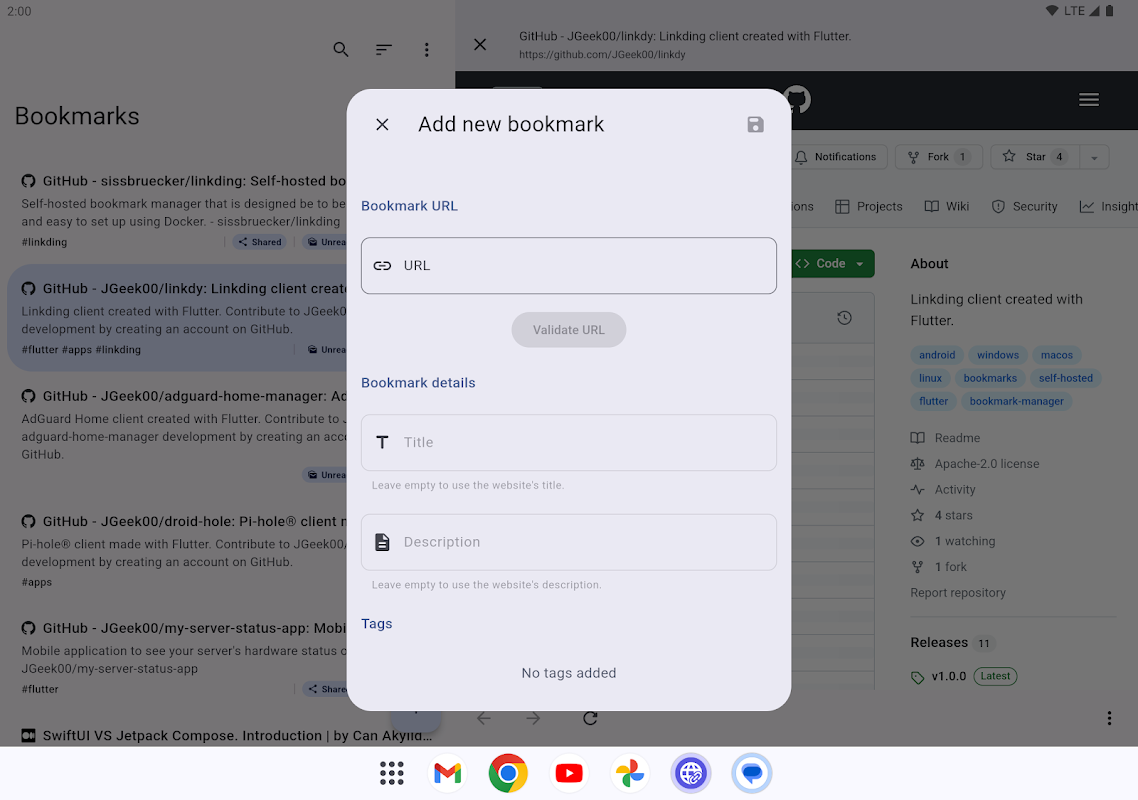Focus the Bookmark URL input field
1138x800 pixels.
click(568, 266)
